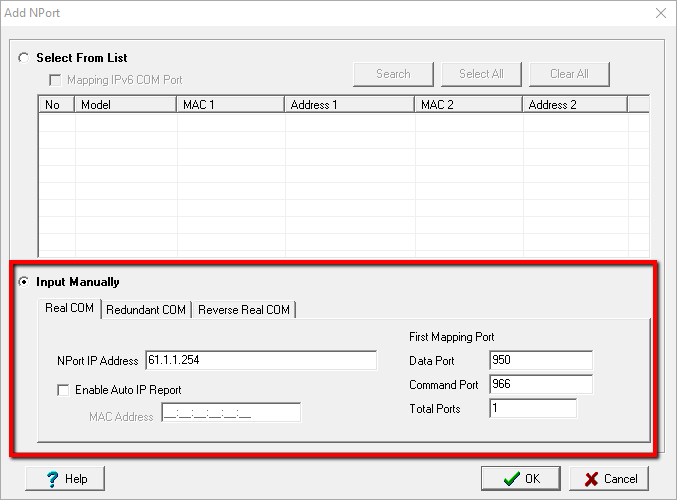Focus the Command Port input field
The image size is (677, 500).
[541, 384]
